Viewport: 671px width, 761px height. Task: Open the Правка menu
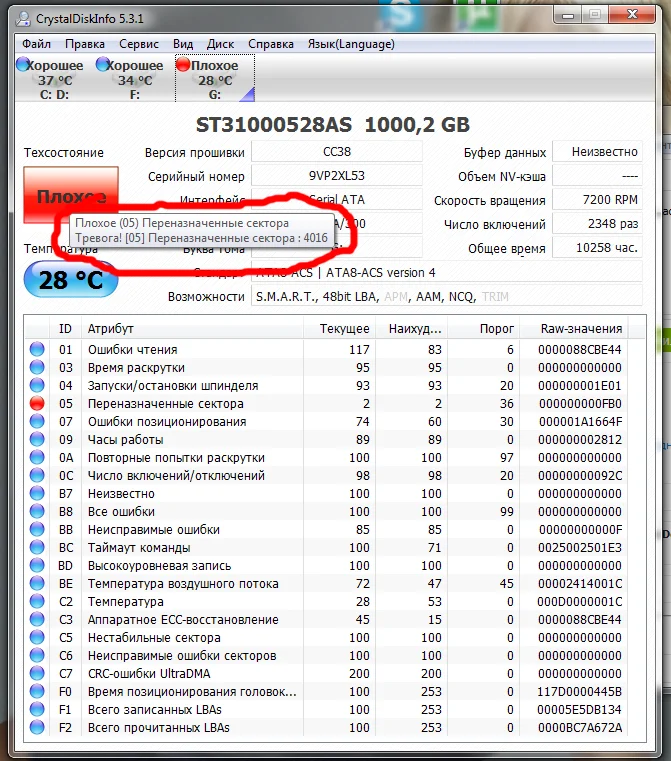85,44
